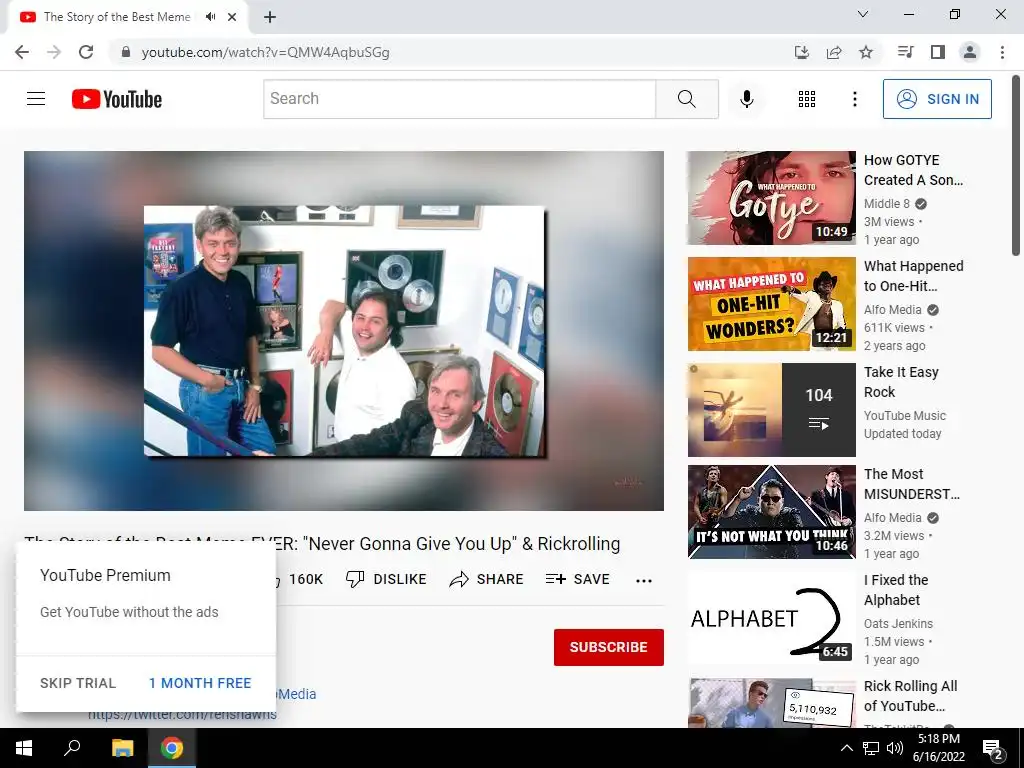Open One-Hit Wonders video thumbnail
Image resolution: width=1024 pixels, height=768 pixels.
click(x=771, y=304)
